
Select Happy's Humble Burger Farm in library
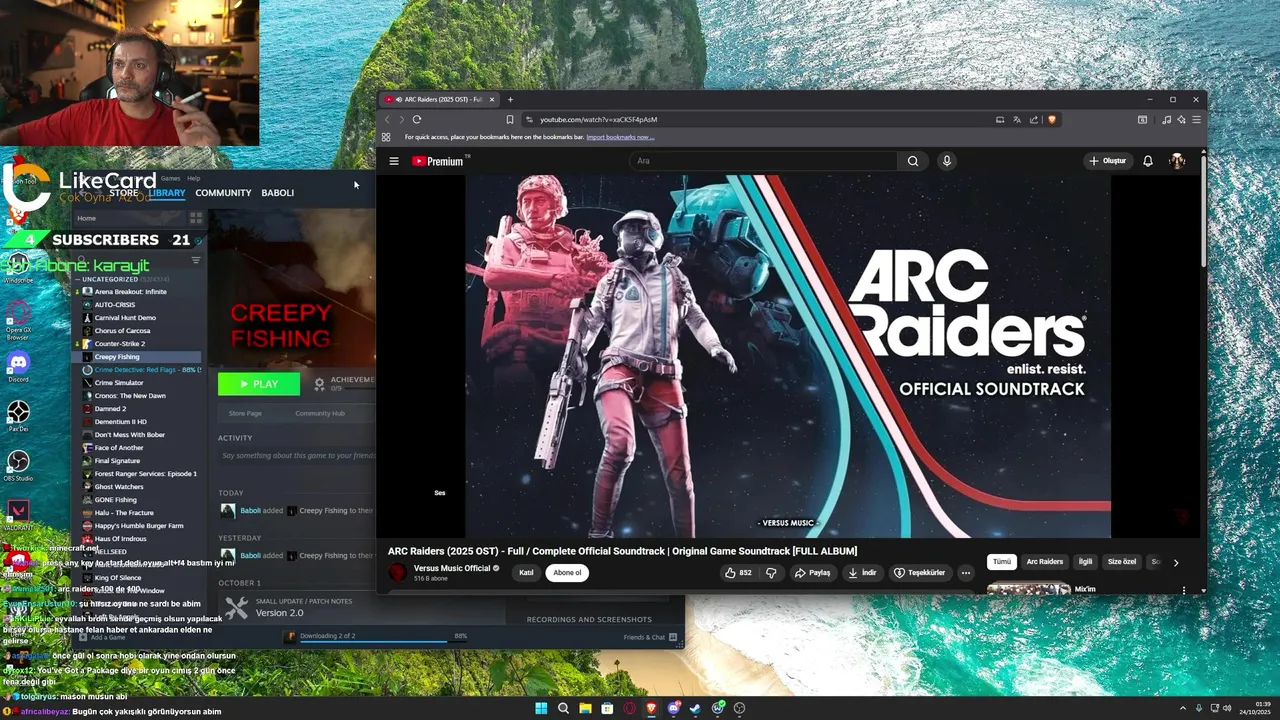click(x=139, y=526)
